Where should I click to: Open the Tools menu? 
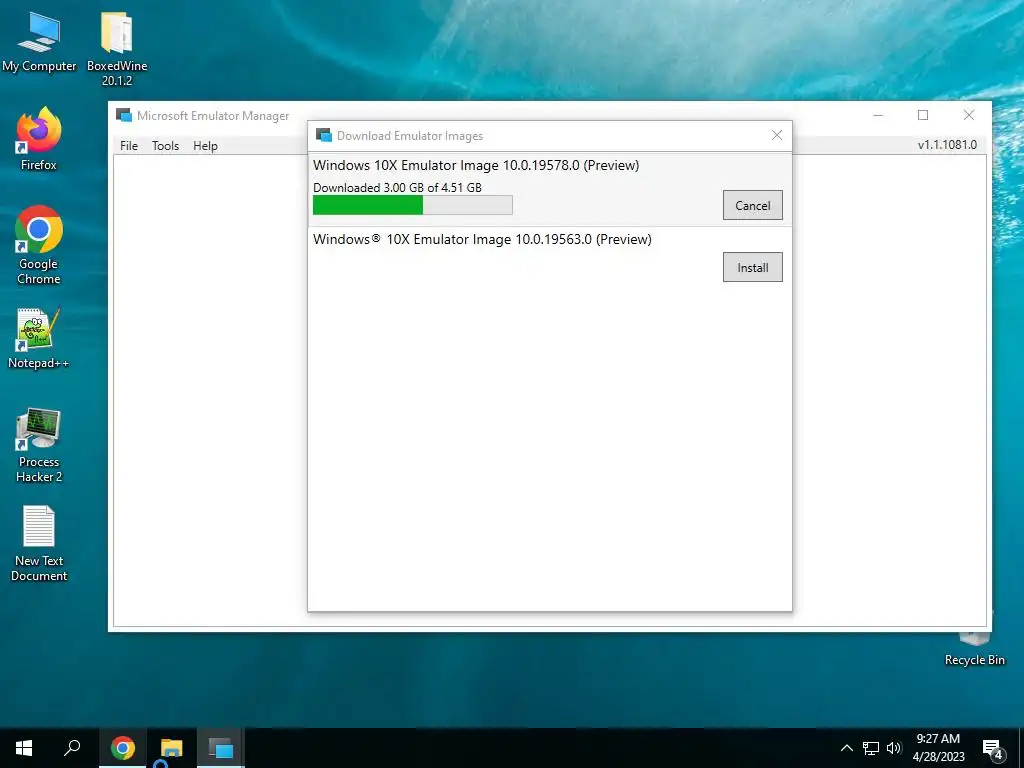pos(165,146)
